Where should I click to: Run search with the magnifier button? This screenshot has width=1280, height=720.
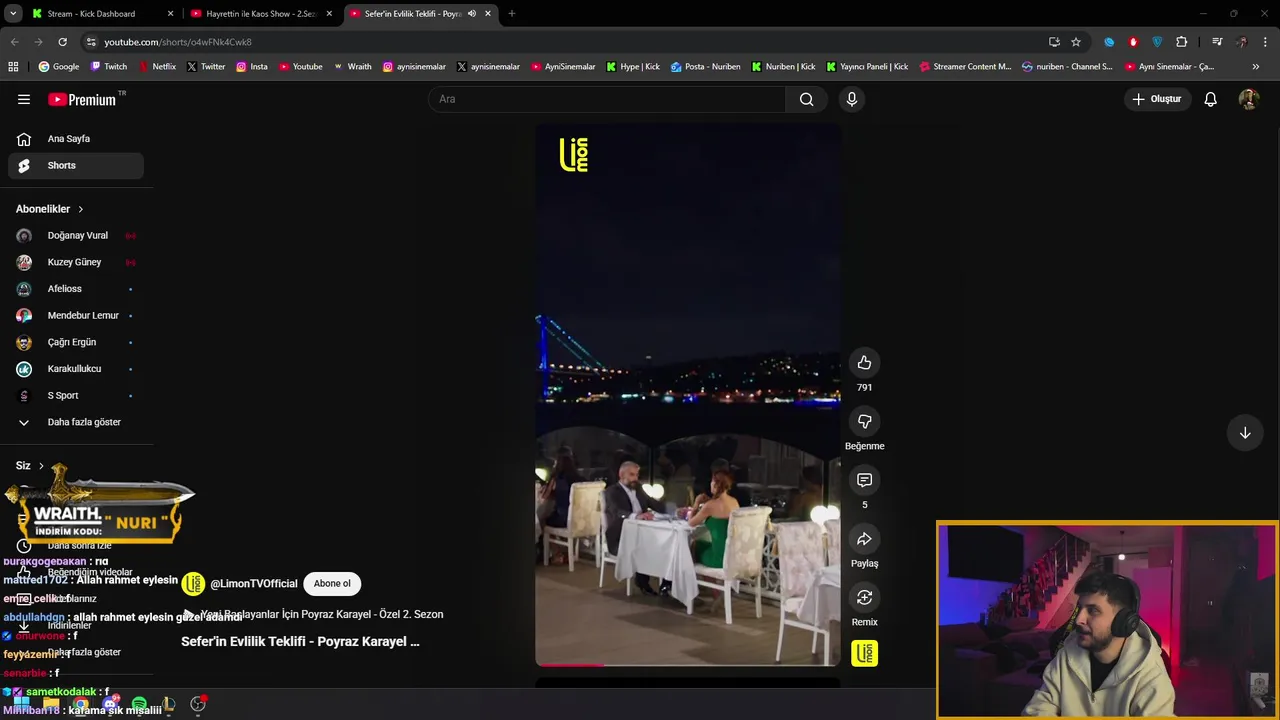[806, 99]
